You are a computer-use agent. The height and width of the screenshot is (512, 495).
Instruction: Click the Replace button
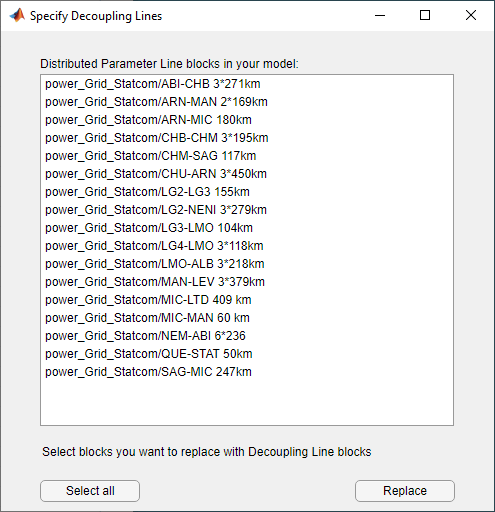405,491
